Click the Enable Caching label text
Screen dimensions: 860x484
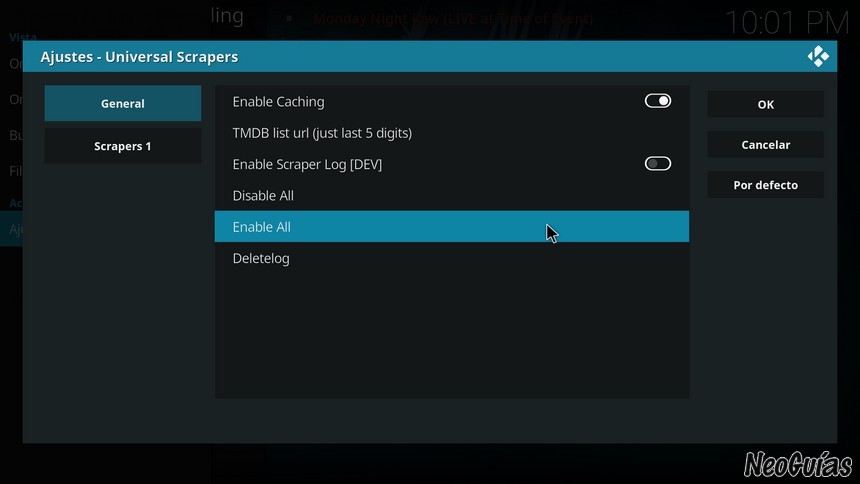pos(278,102)
